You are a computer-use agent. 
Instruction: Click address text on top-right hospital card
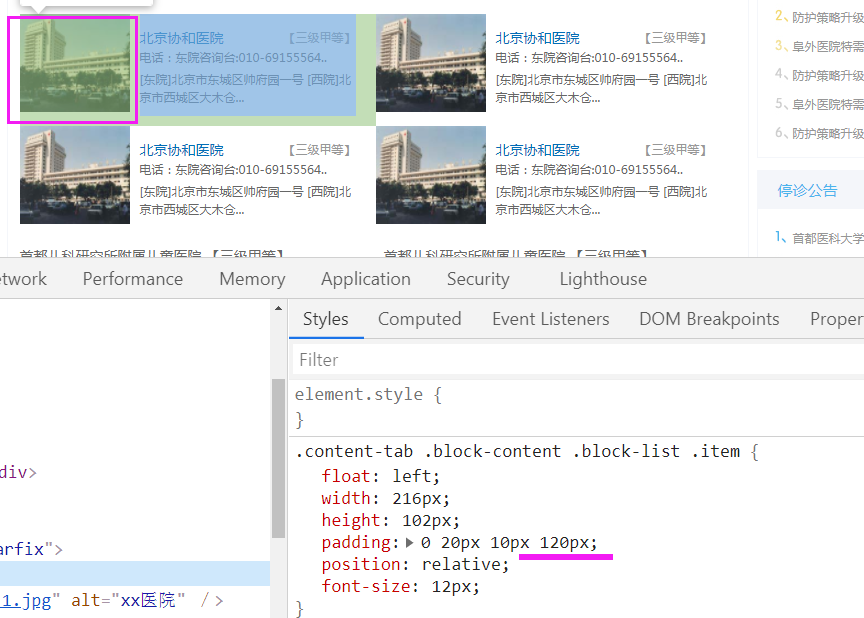click(x=601, y=89)
